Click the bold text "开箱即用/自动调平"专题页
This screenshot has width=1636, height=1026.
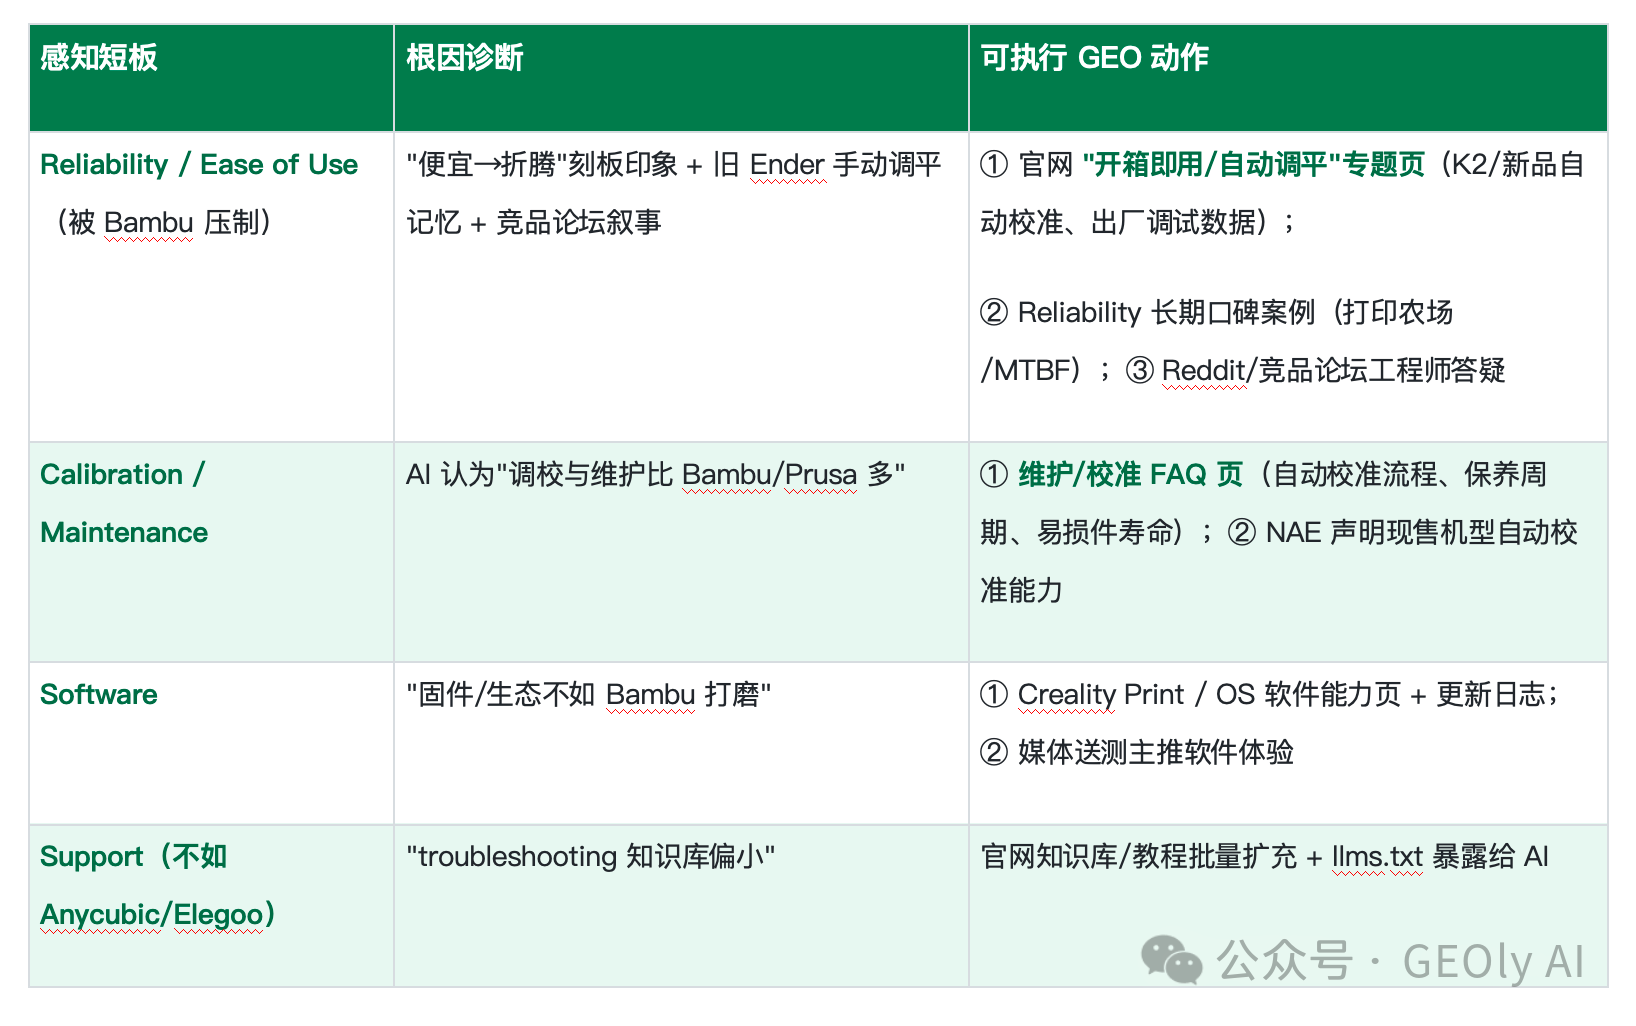[1254, 164]
